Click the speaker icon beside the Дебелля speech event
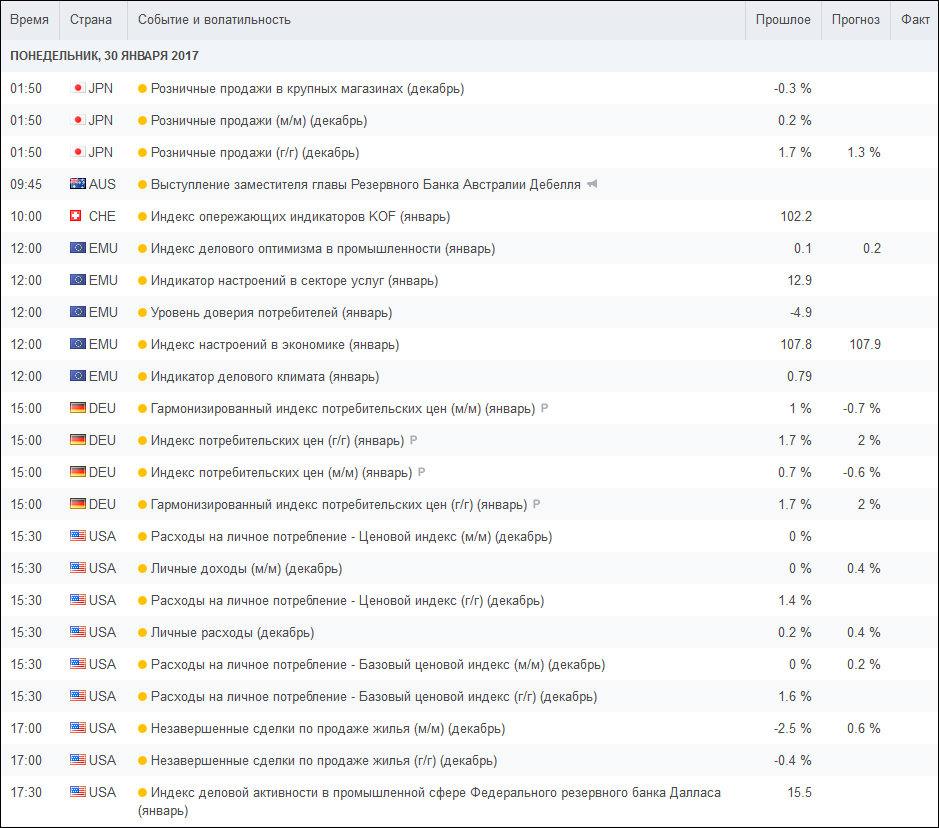 592,184
